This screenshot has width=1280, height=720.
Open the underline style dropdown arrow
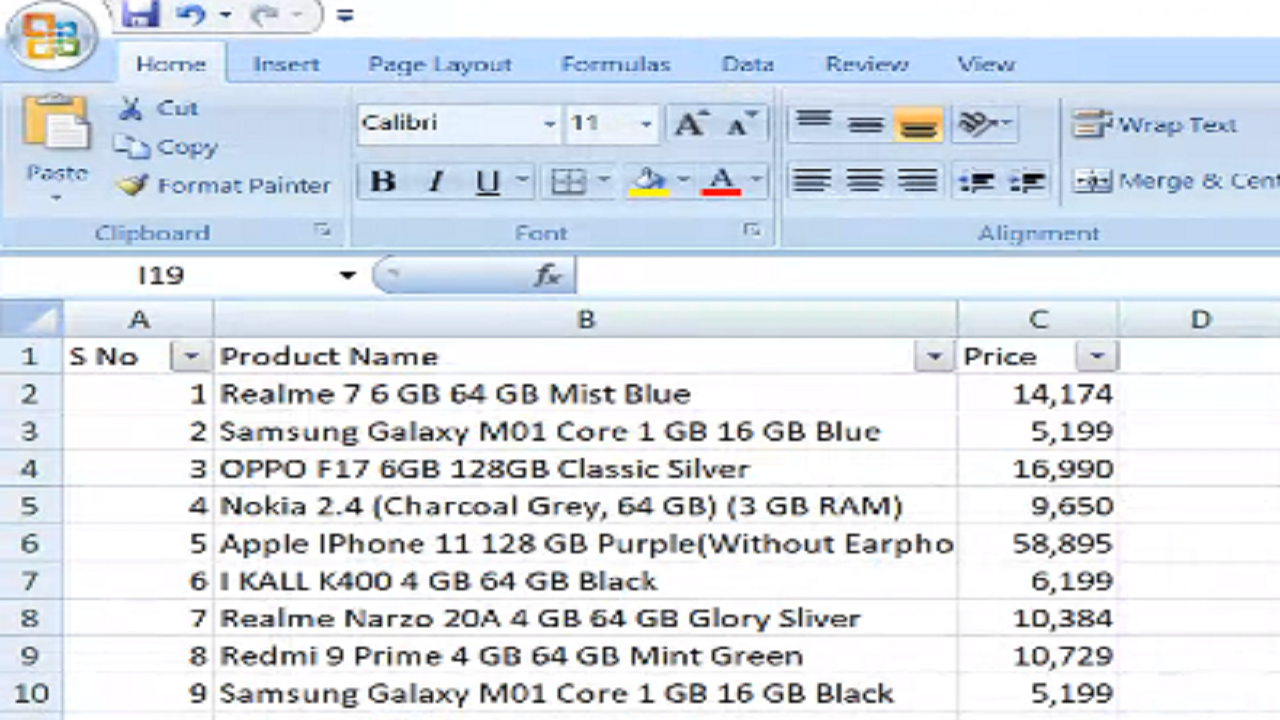tap(522, 182)
